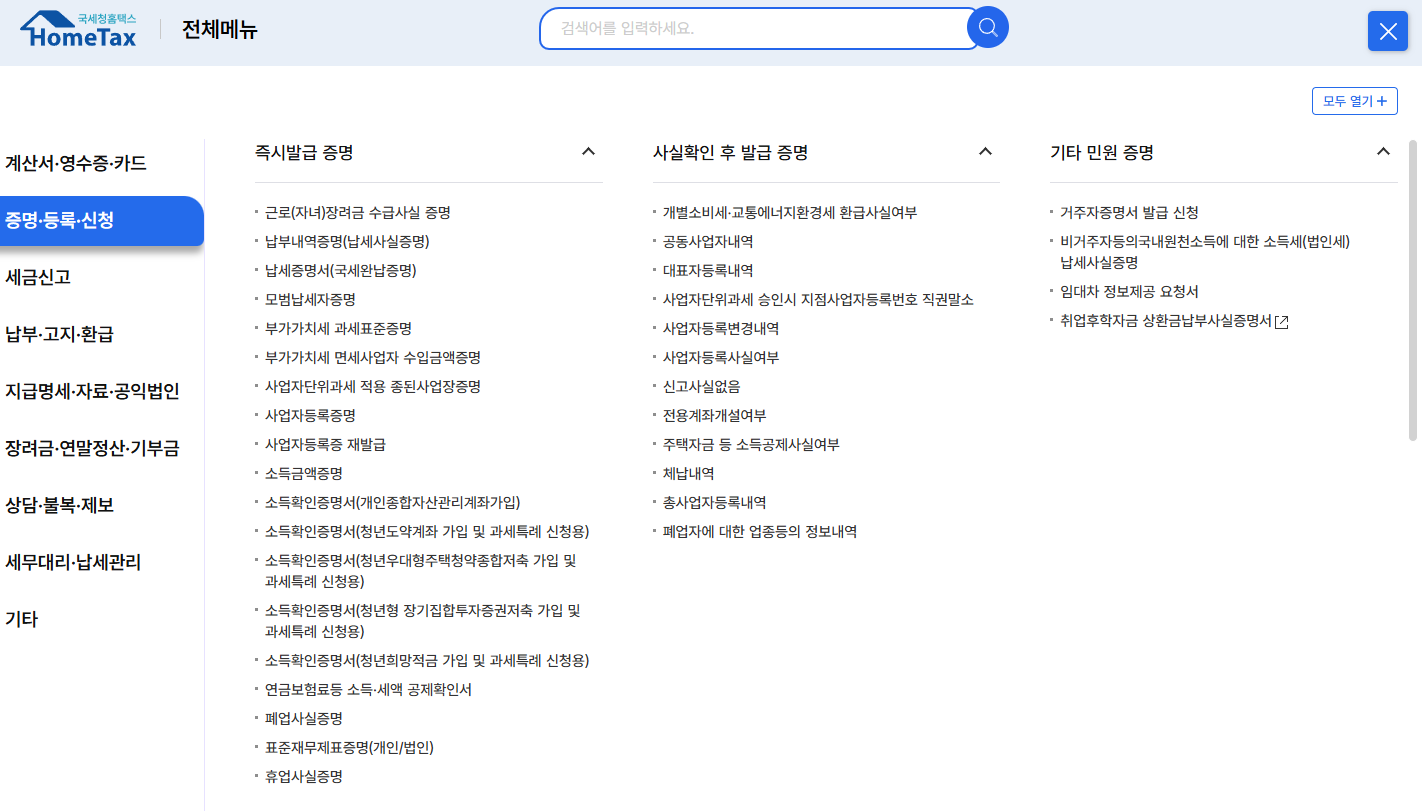Open 부가가치세 과세표준증명 link
Image resolution: width=1422 pixels, height=811 pixels.
click(x=338, y=329)
